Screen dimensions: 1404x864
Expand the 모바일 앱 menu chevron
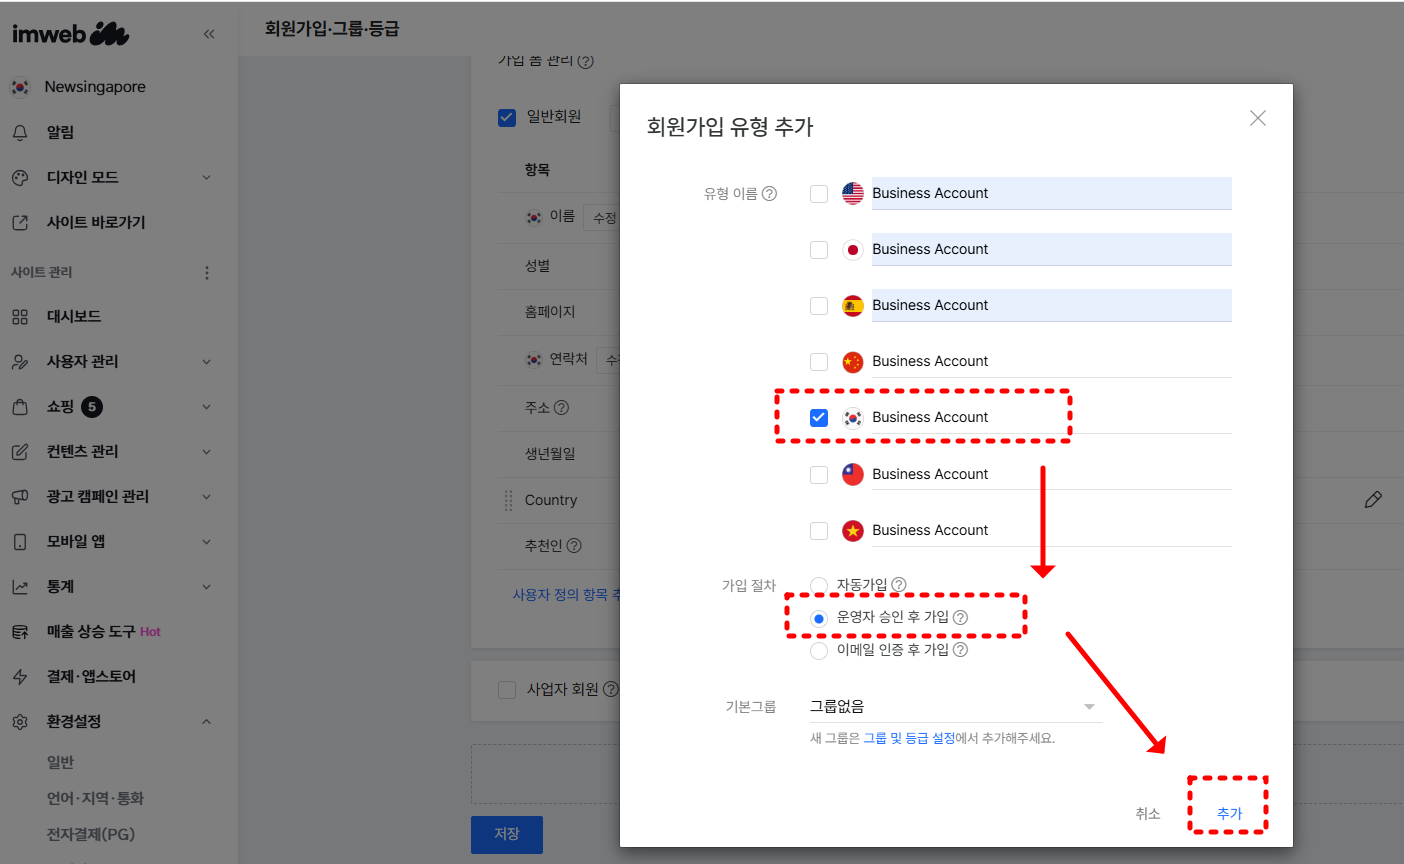pyautogui.click(x=207, y=541)
